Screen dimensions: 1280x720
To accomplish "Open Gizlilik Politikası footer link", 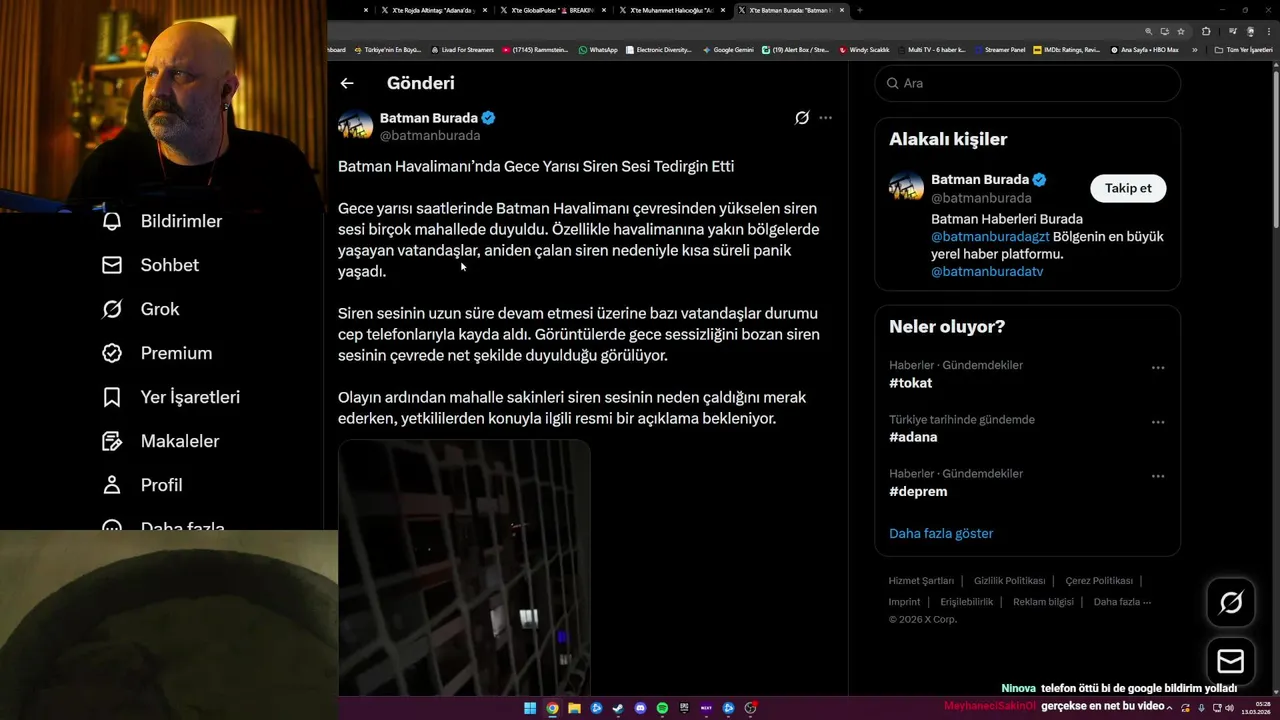I will point(1009,581).
